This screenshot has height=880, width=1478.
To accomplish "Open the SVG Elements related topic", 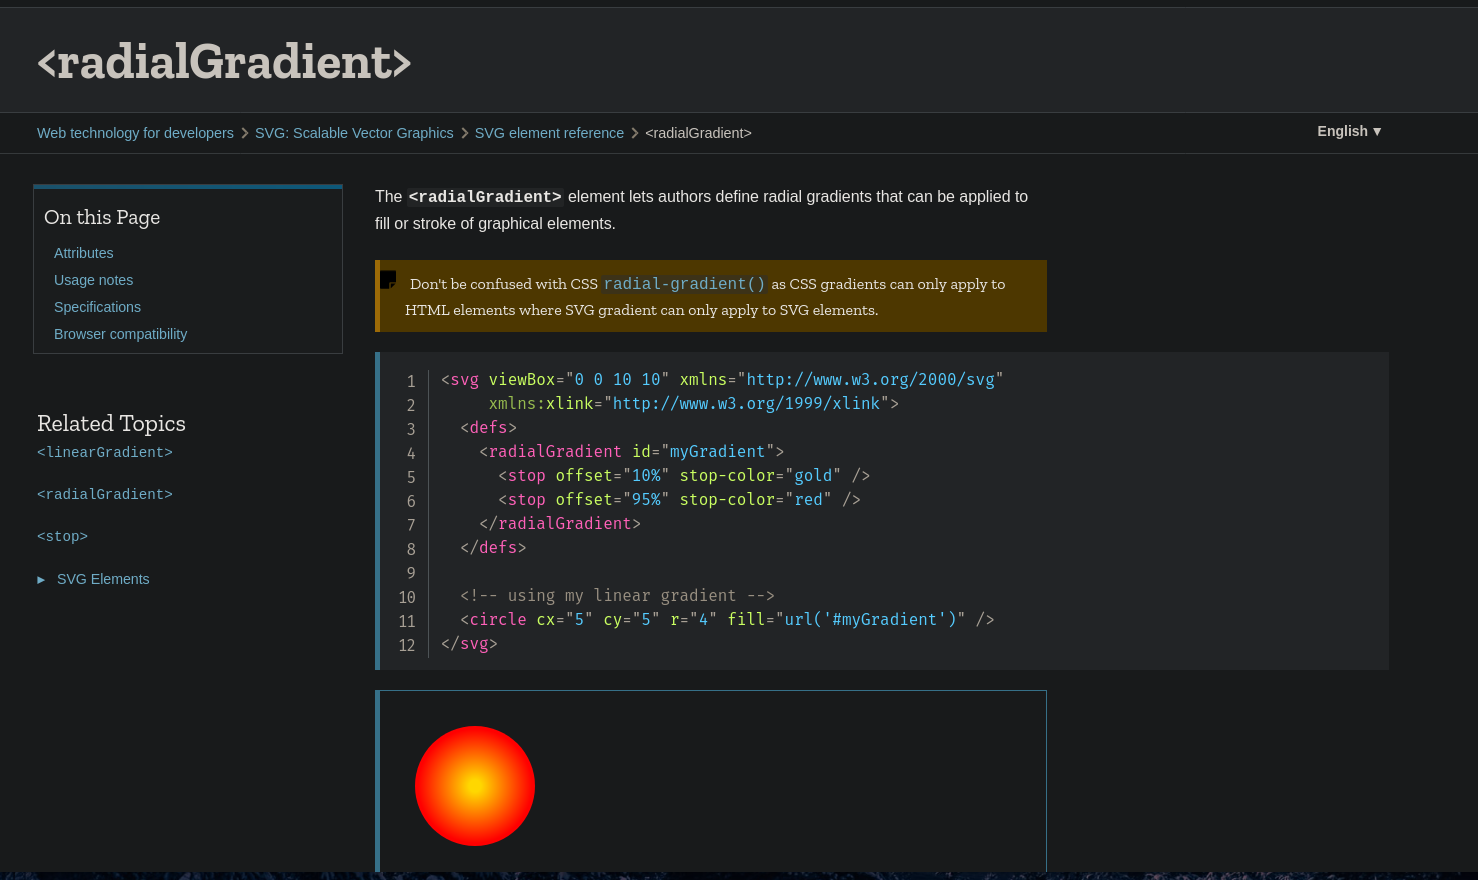I will [103, 579].
